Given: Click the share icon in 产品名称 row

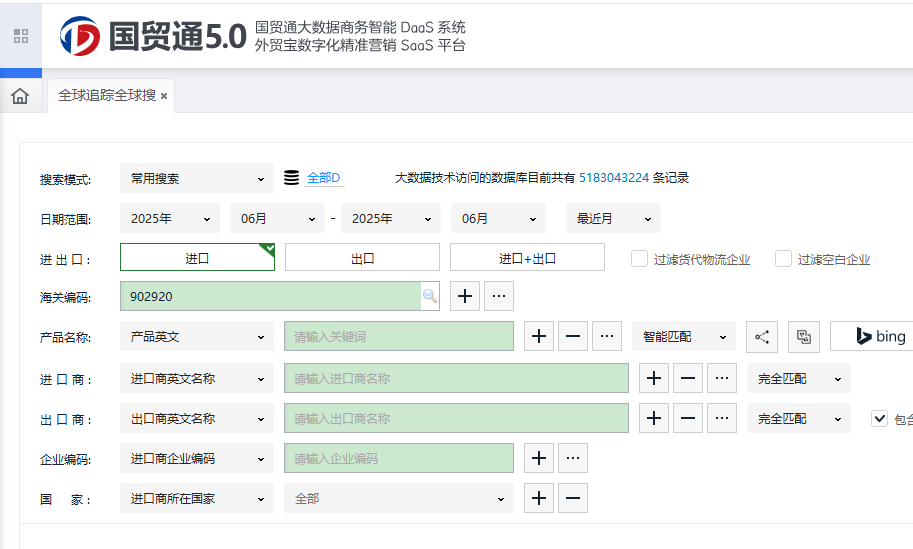Looking at the screenshot, I should (762, 337).
